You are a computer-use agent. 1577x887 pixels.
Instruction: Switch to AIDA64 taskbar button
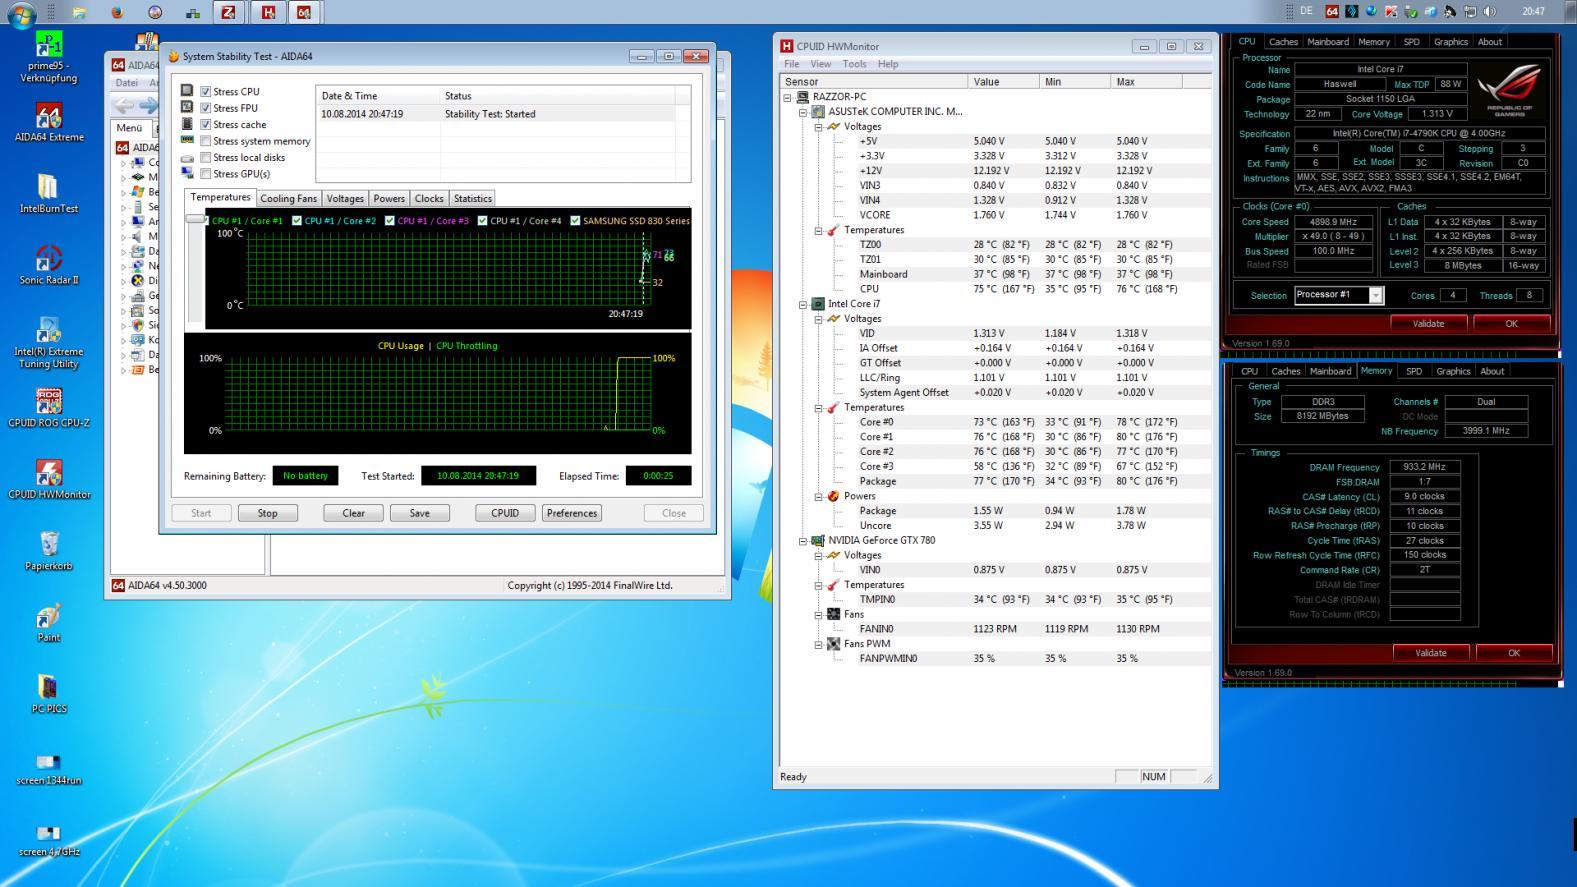(303, 12)
